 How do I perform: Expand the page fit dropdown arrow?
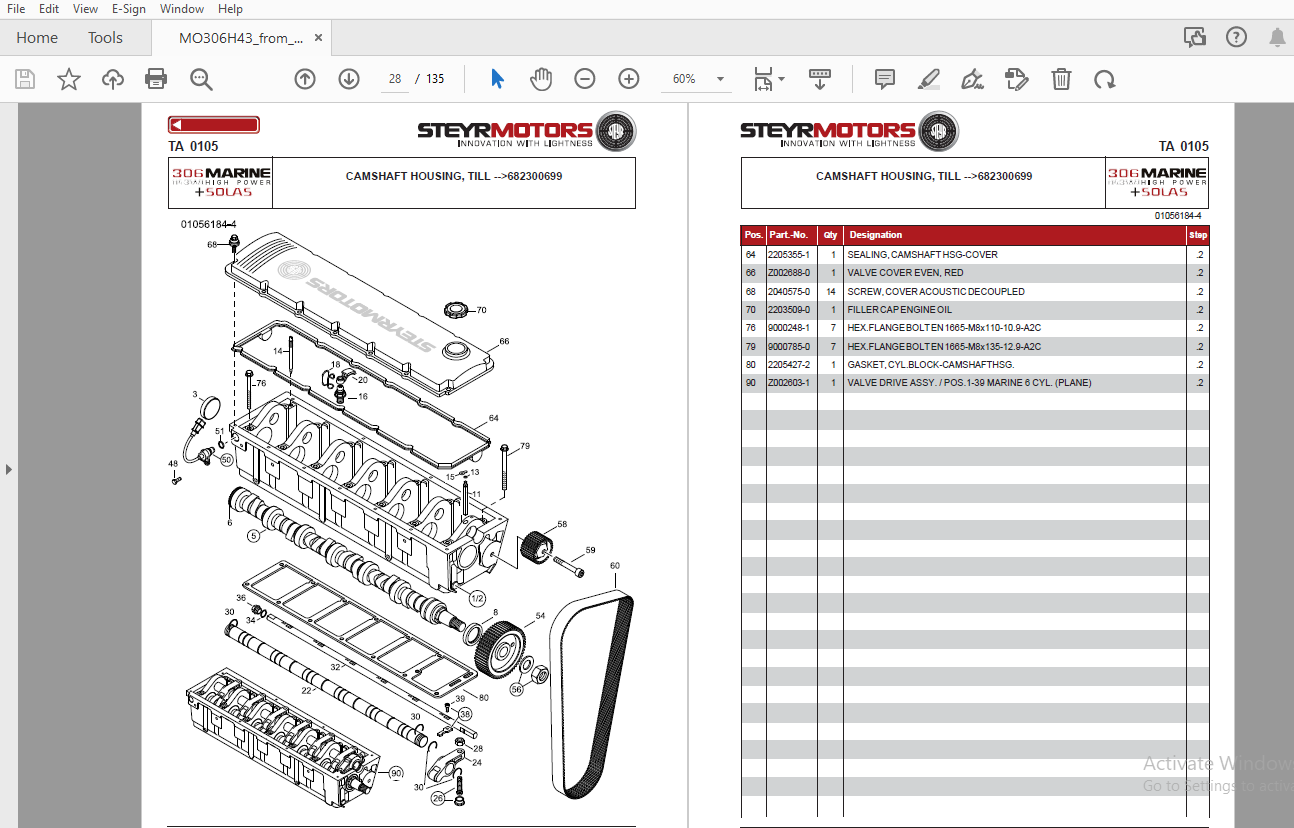pos(782,79)
